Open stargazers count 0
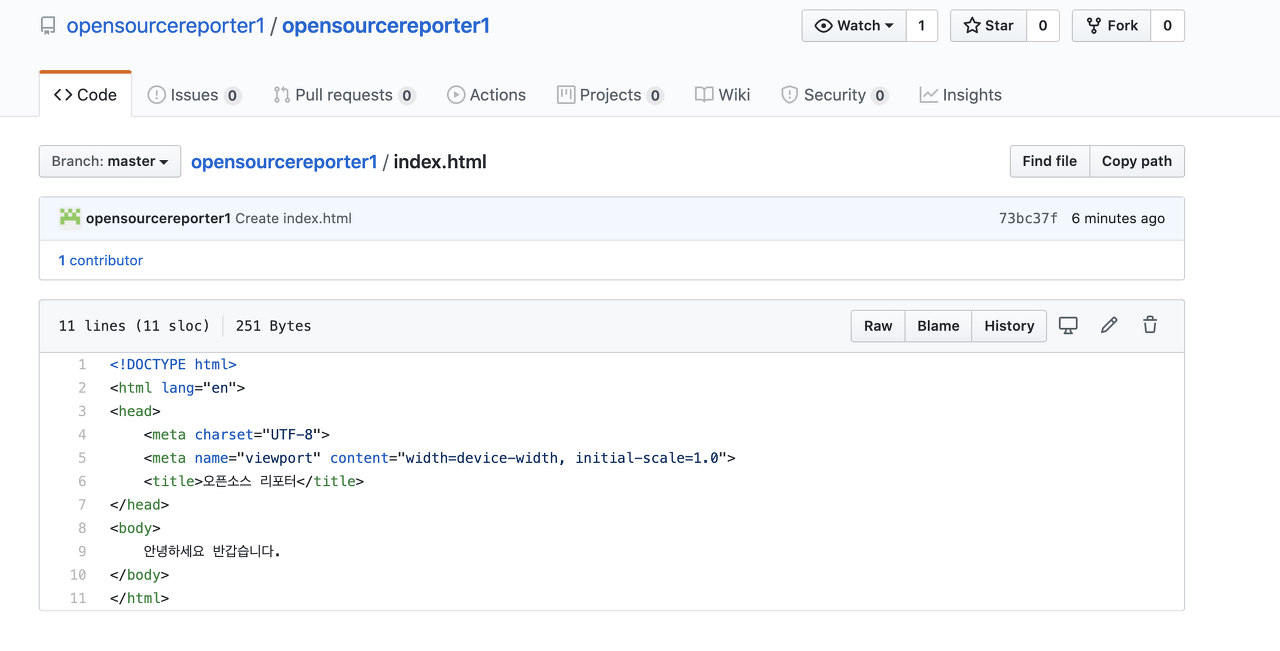Image resolution: width=1280 pixels, height=651 pixels. 1043,26
